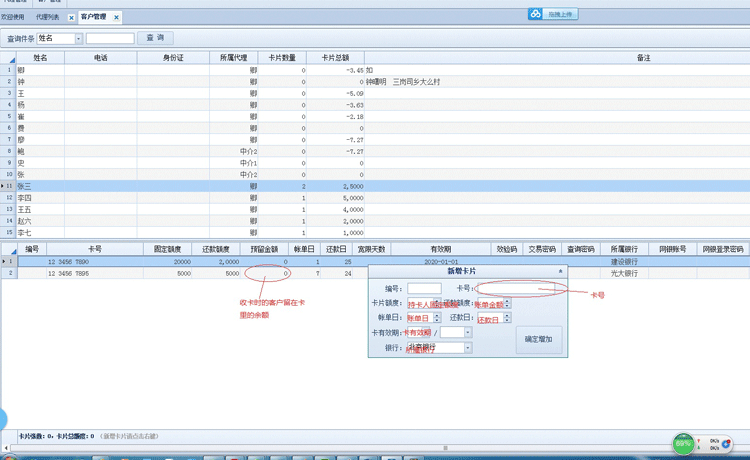Click the search text box beside 姓名

point(110,38)
